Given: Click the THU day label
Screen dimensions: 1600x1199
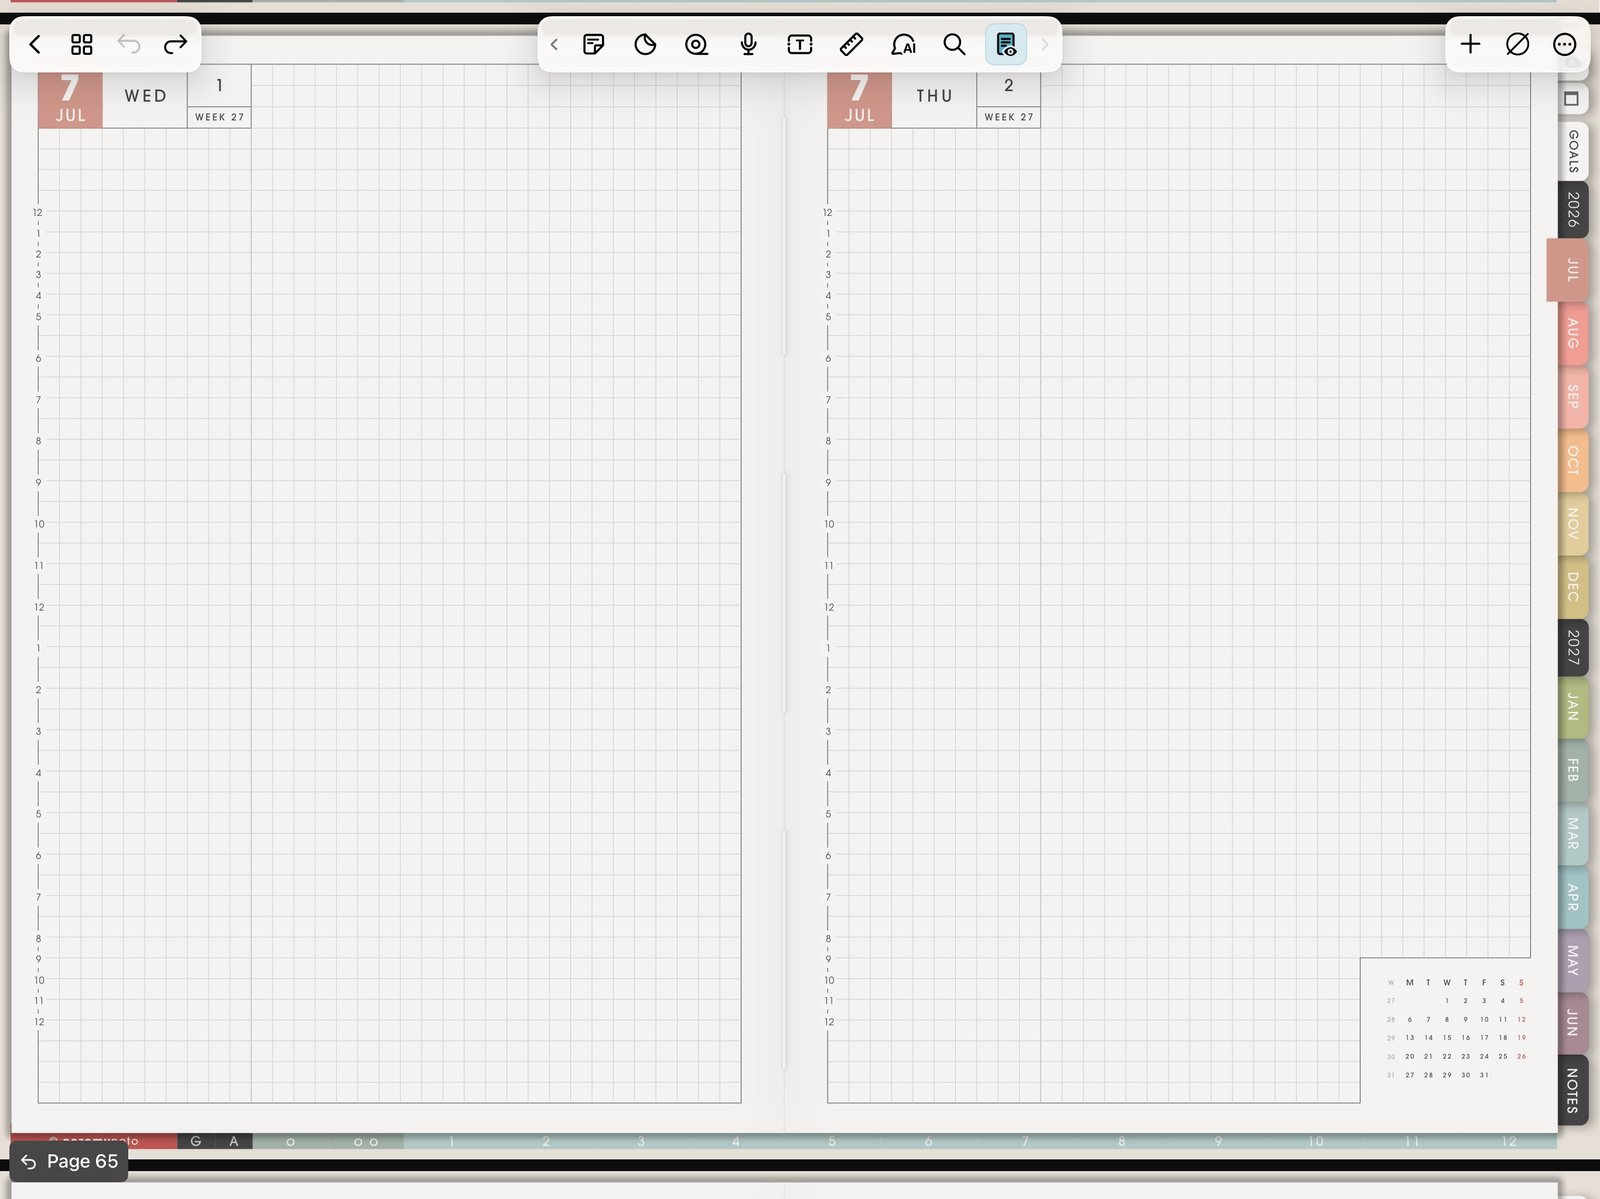Looking at the screenshot, I should (934, 96).
